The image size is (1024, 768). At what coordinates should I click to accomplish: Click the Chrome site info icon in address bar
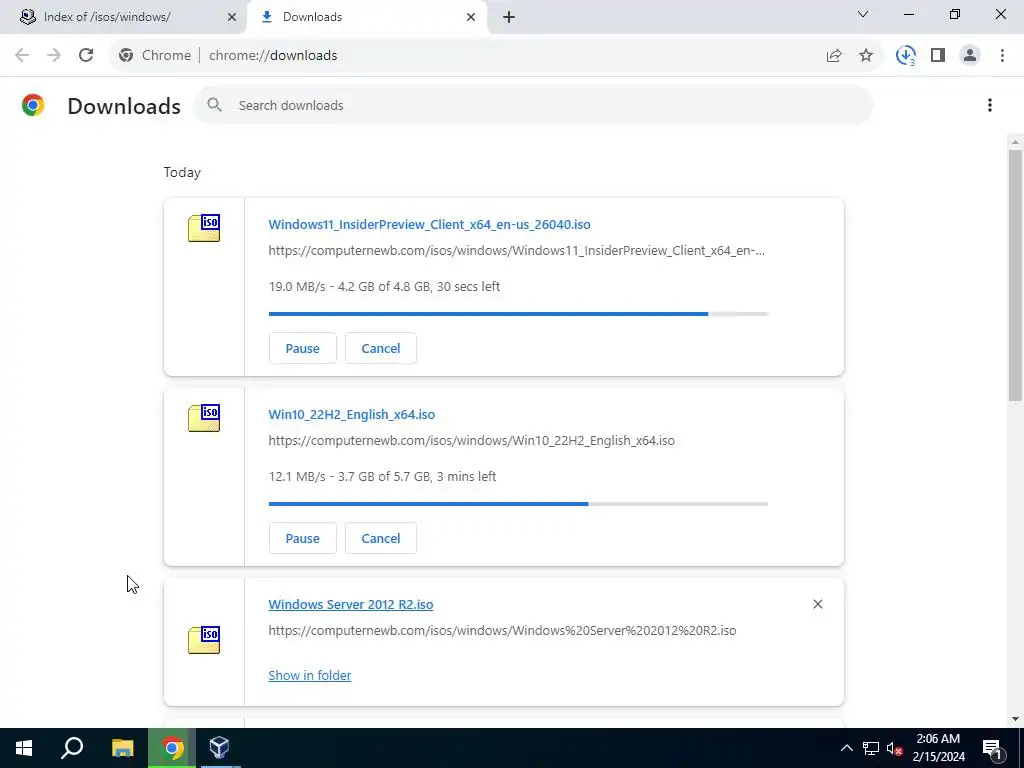(126, 56)
